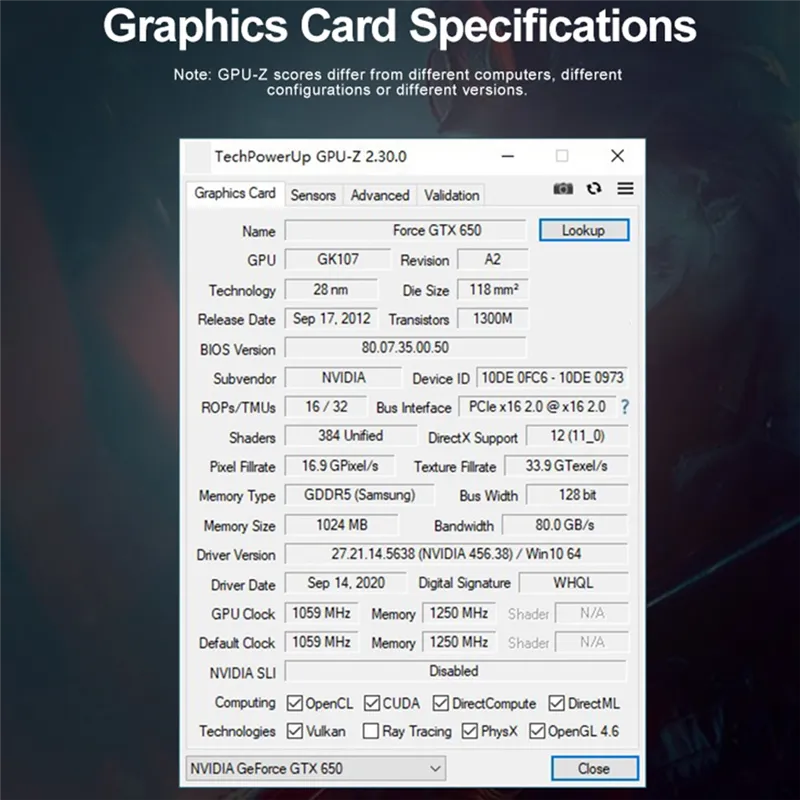Click the refresh icon in the toolbar
This screenshot has height=800, width=800.
(593, 188)
